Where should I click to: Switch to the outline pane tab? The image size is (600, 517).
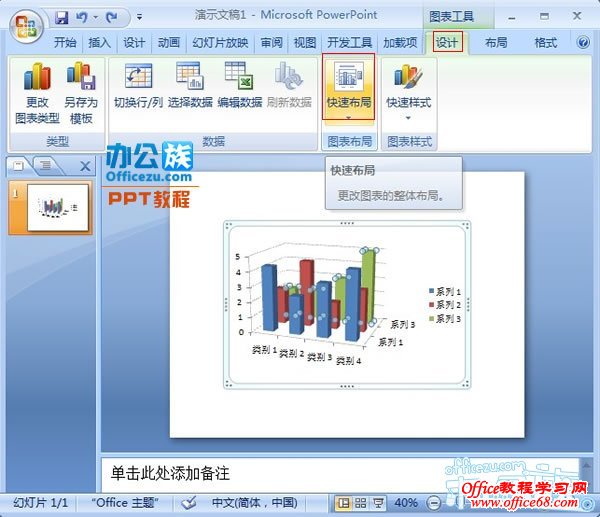coord(46,166)
